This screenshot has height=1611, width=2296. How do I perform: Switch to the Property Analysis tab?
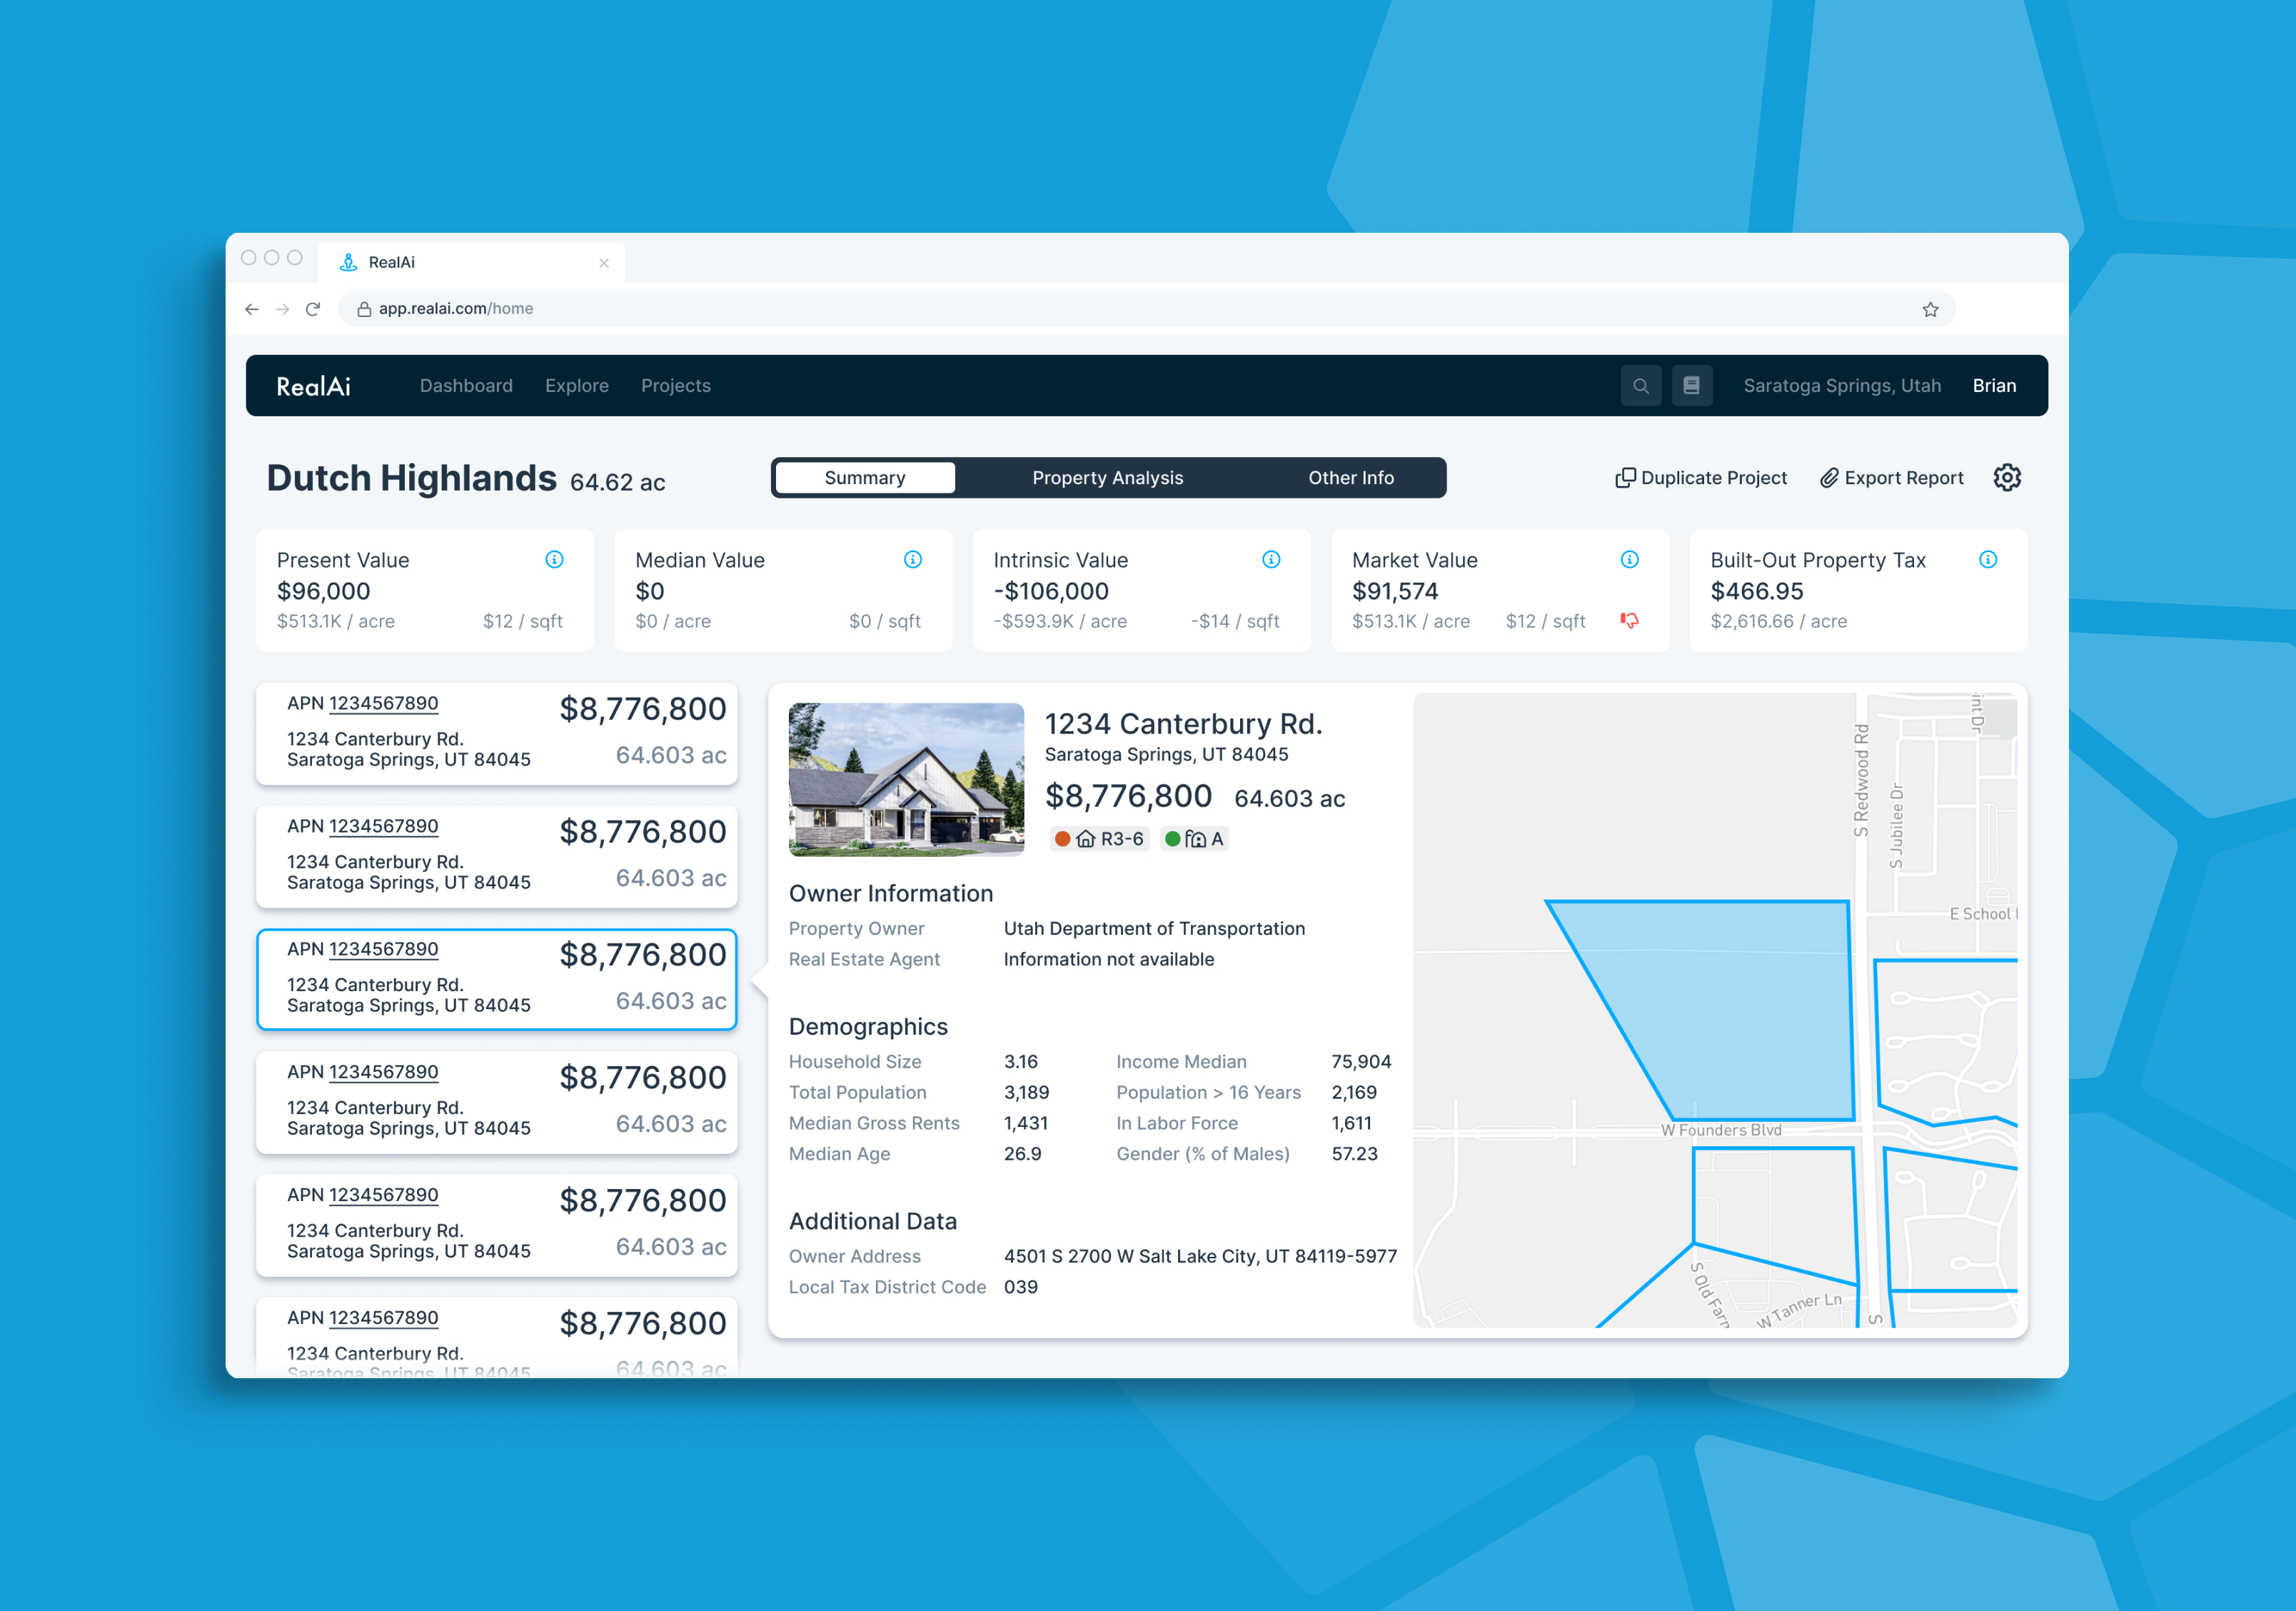pyautogui.click(x=1107, y=478)
